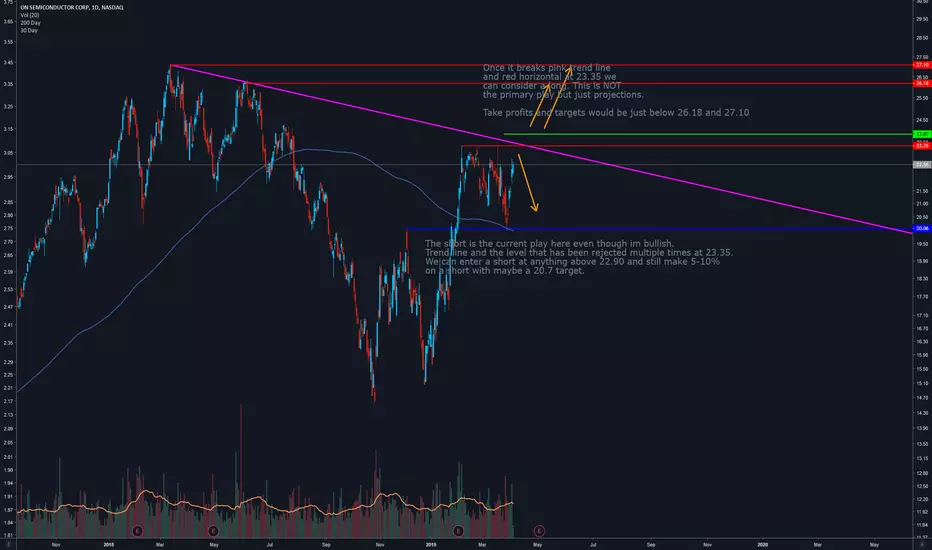Click the 2018 label on time axis

pos(109,544)
